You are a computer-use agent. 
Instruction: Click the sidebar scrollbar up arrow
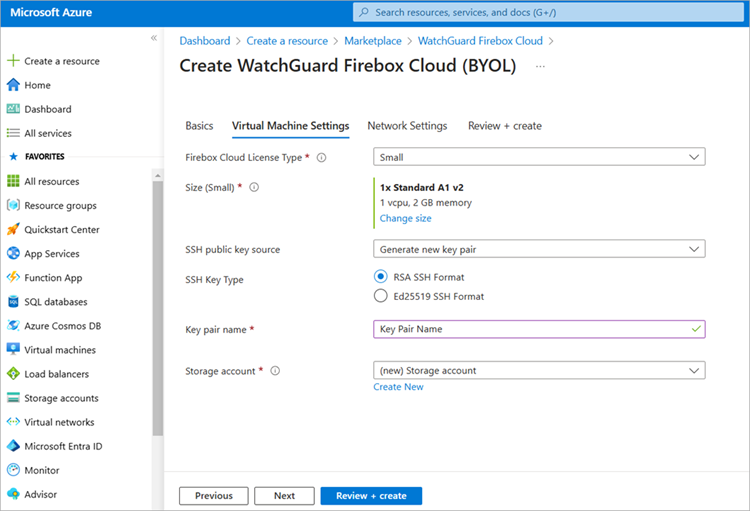tap(158, 176)
